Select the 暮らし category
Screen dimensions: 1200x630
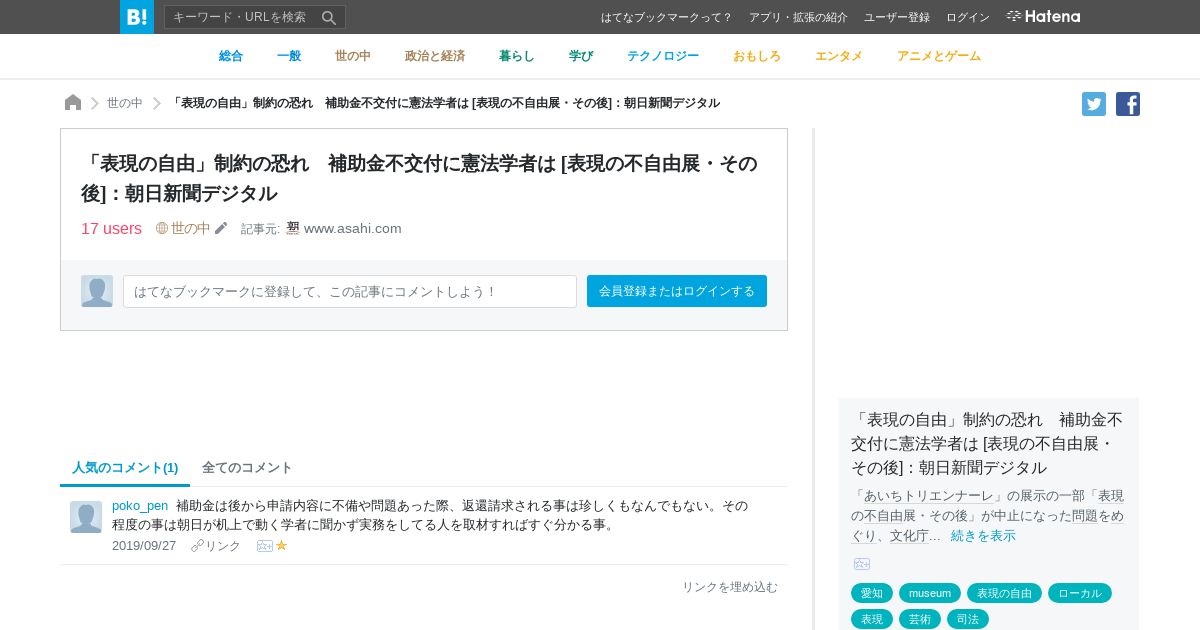pyautogui.click(x=517, y=56)
